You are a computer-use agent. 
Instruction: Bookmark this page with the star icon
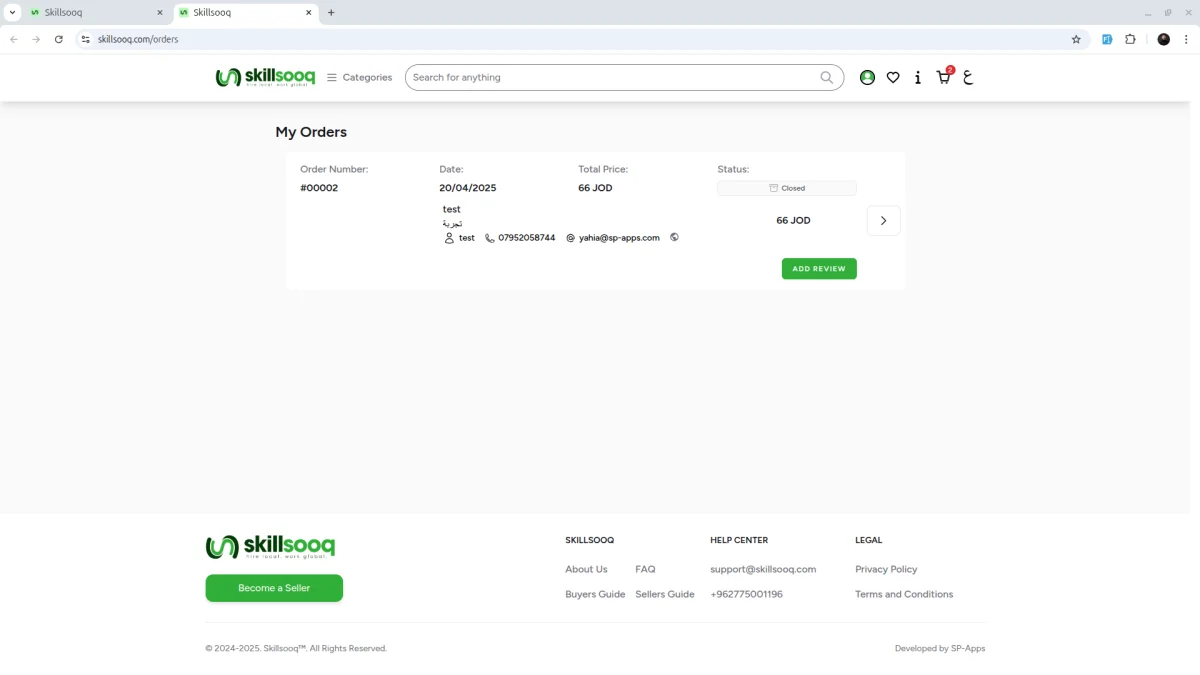tap(1076, 39)
